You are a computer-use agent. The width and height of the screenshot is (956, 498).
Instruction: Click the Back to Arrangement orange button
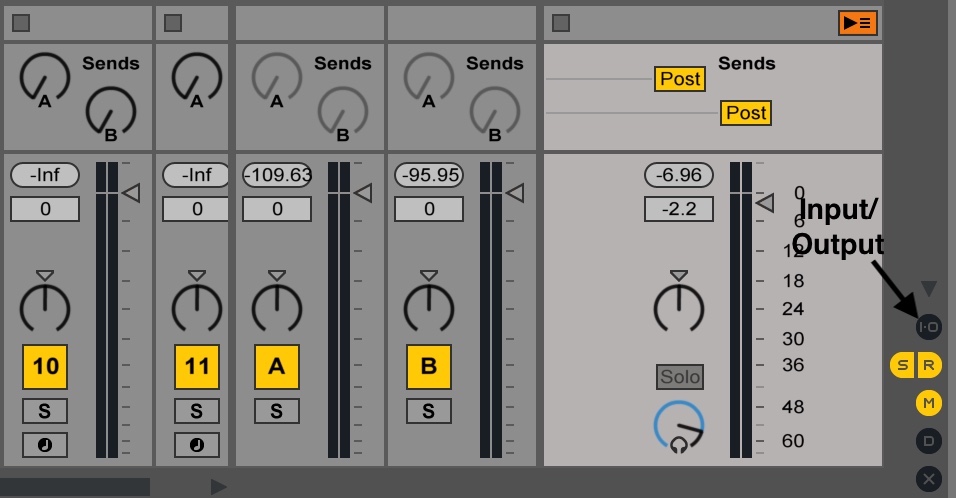click(857, 23)
